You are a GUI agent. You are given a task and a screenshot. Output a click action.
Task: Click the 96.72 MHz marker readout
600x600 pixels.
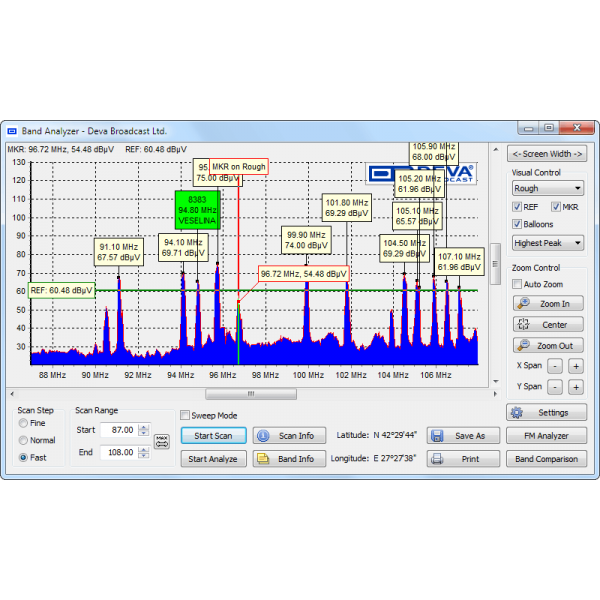(x=304, y=274)
